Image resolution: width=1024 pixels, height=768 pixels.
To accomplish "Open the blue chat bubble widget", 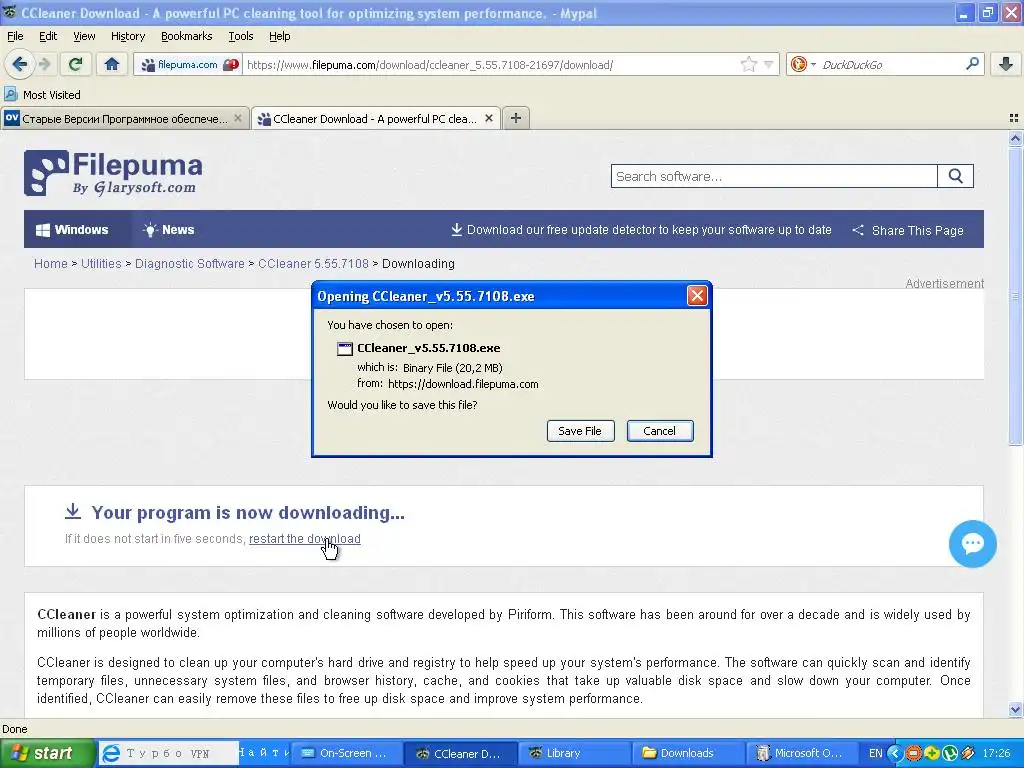I will pyautogui.click(x=972, y=543).
